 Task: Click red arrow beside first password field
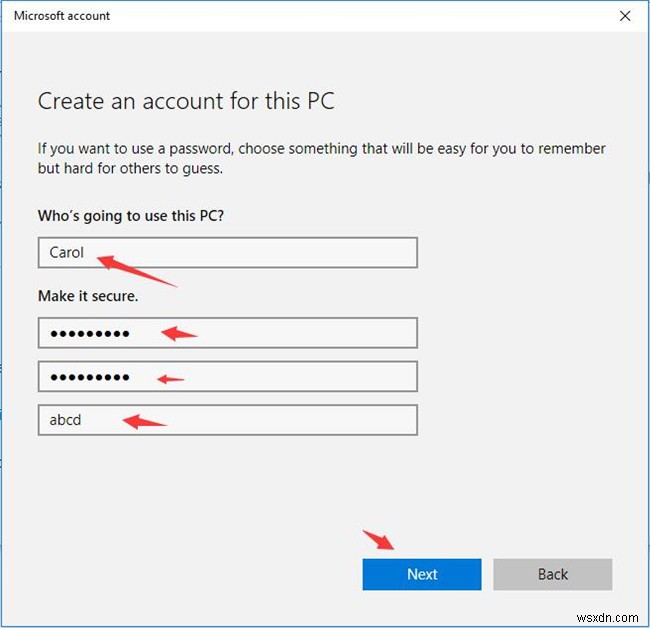(180, 333)
